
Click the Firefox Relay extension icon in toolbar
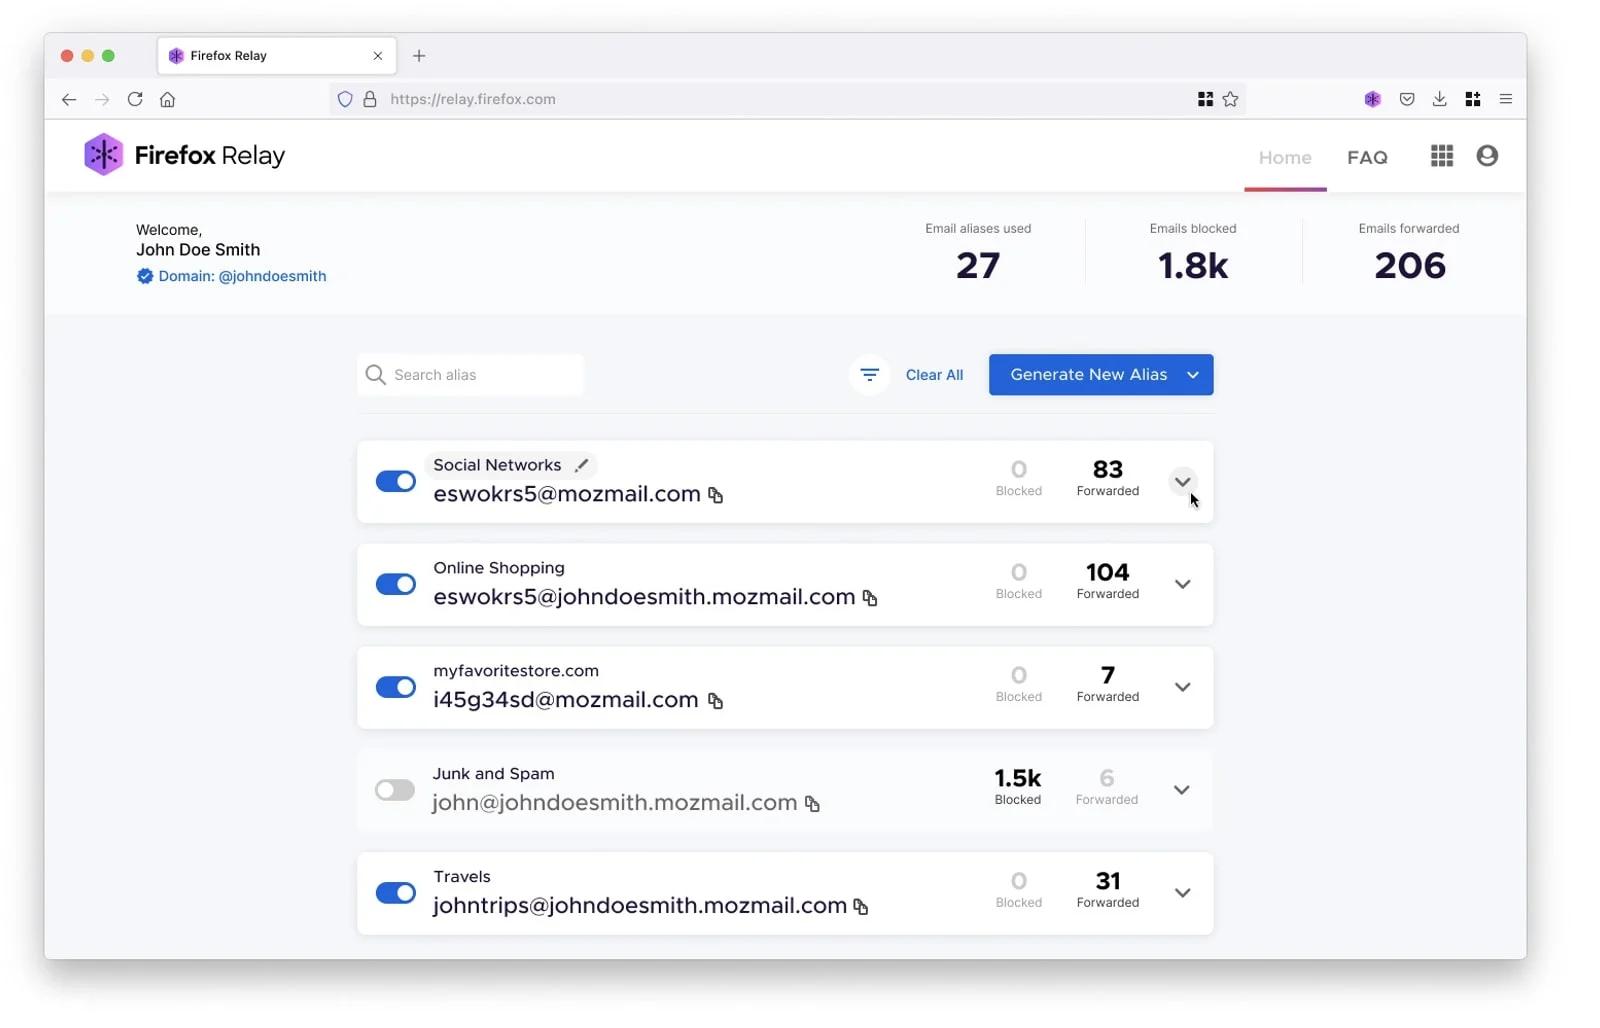[x=1372, y=99]
